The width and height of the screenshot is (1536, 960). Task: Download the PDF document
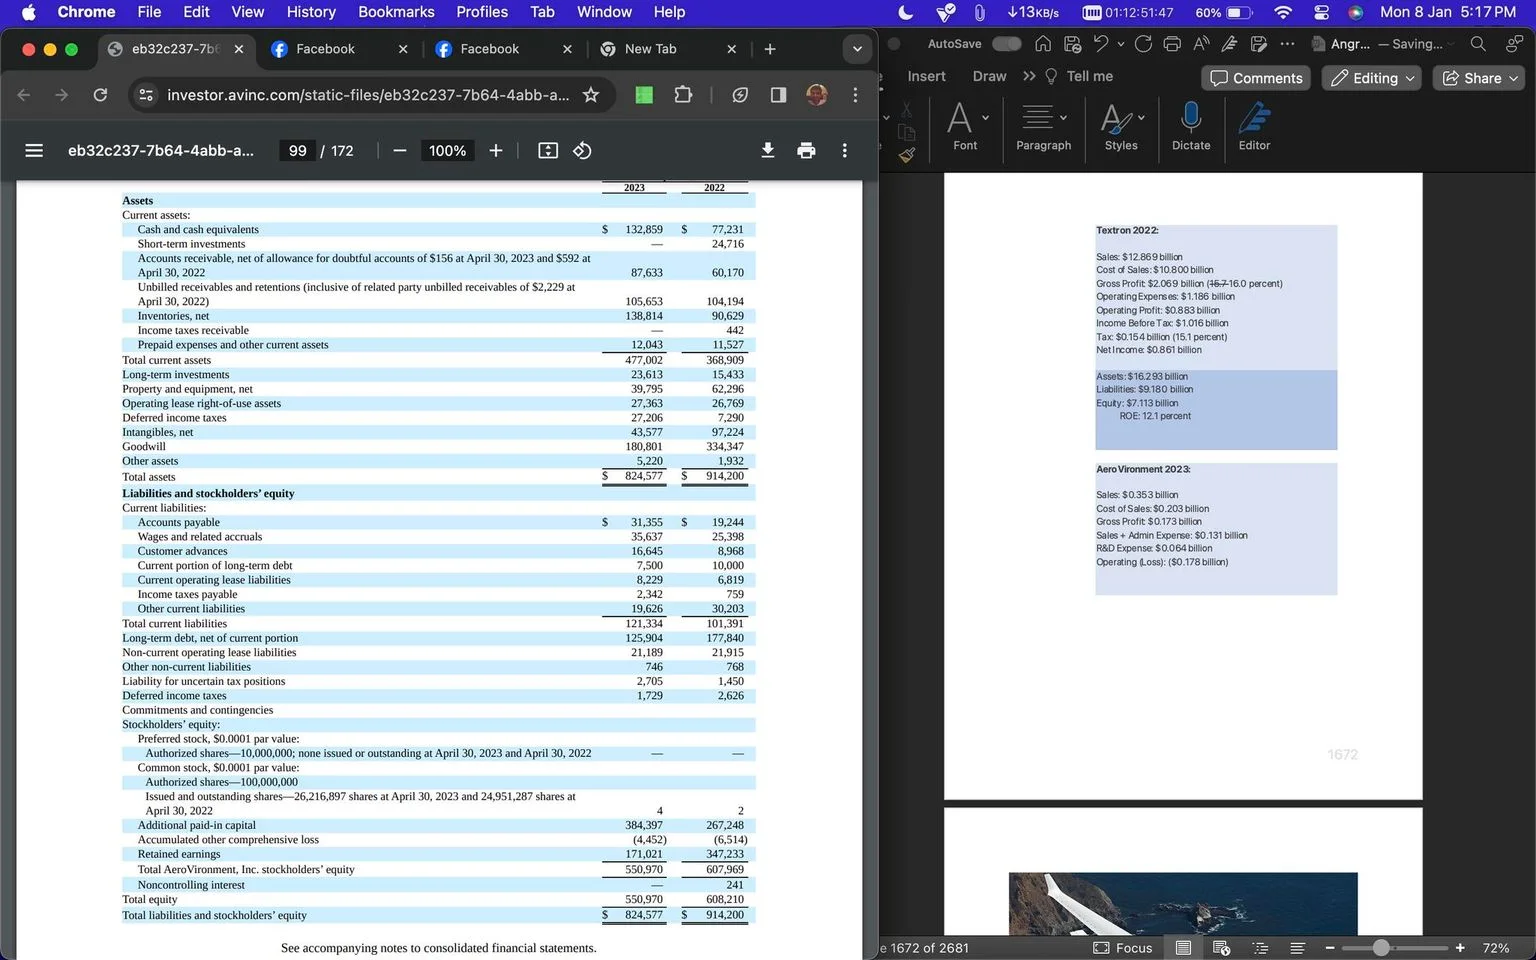pyautogui.click(x=767, y=150)
